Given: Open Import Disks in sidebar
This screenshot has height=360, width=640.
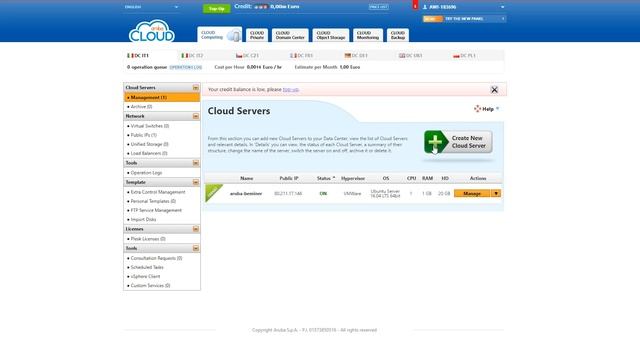Looking at the screenshot, I should [x=143, y=220].
